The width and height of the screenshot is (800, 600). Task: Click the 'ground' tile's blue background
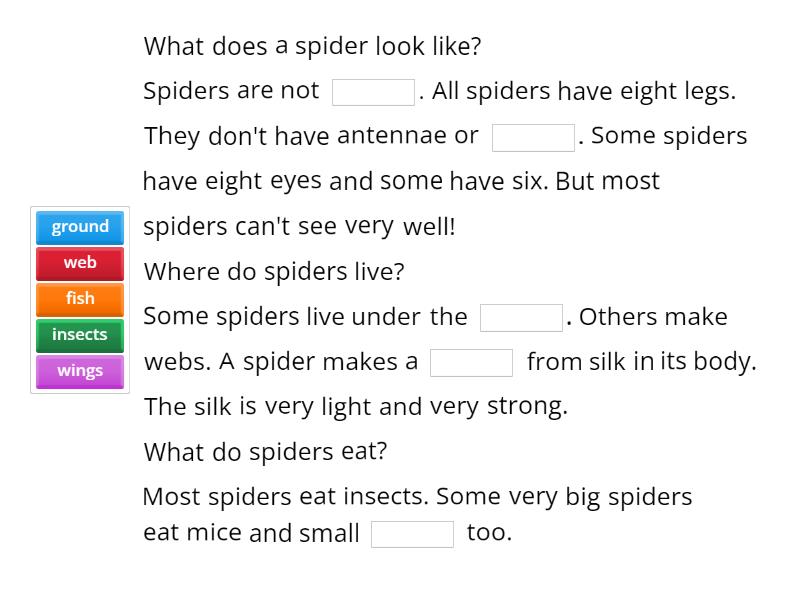pyautogui.click(x=79, y=227)
